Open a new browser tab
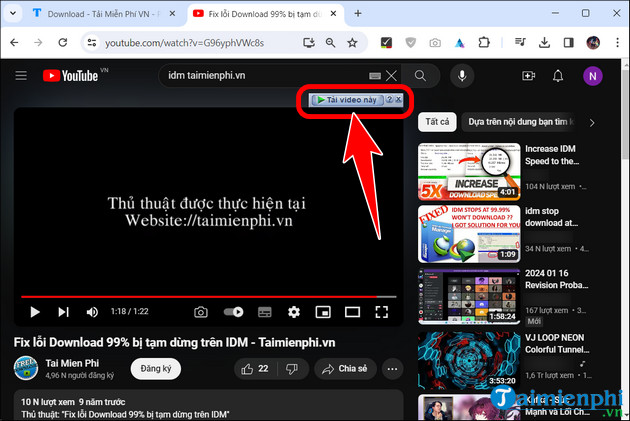630x421 pixels. [358, 14]
